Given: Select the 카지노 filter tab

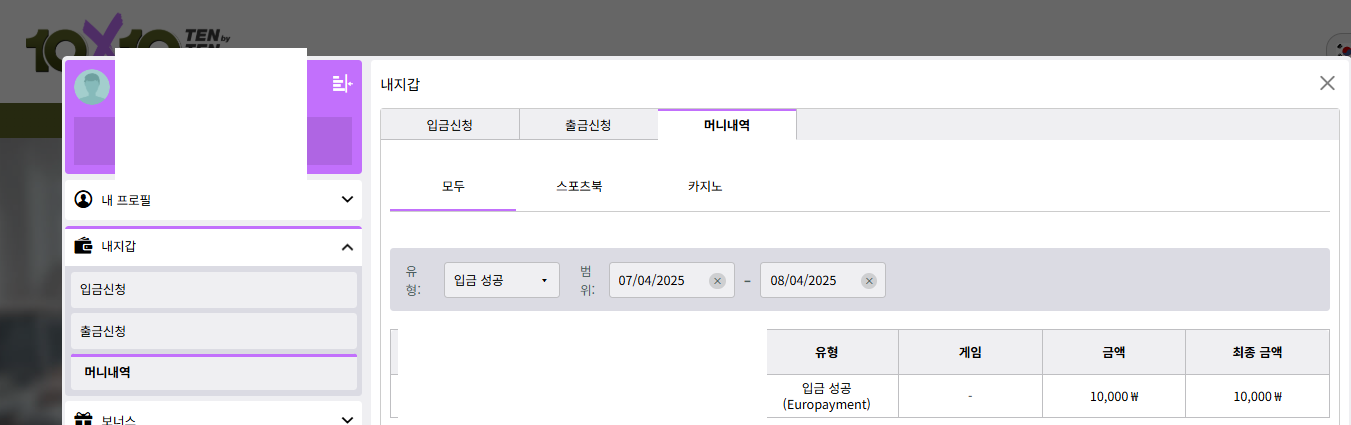Looking at the screenshot, I should (x=705, y=187).
